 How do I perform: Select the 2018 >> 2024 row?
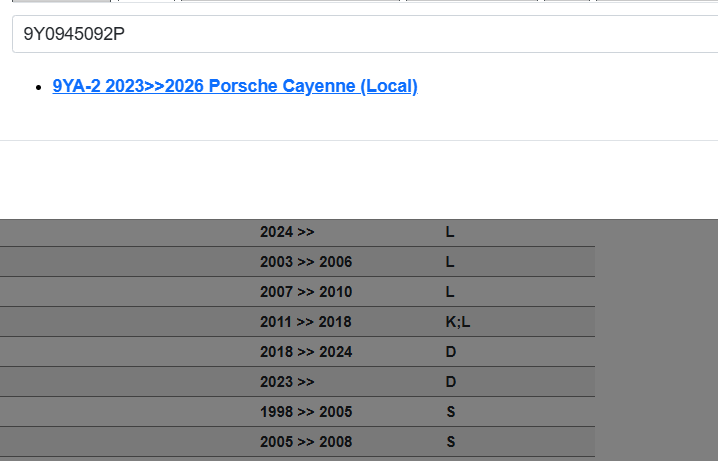pyautogui.click(x=305, y=352)
